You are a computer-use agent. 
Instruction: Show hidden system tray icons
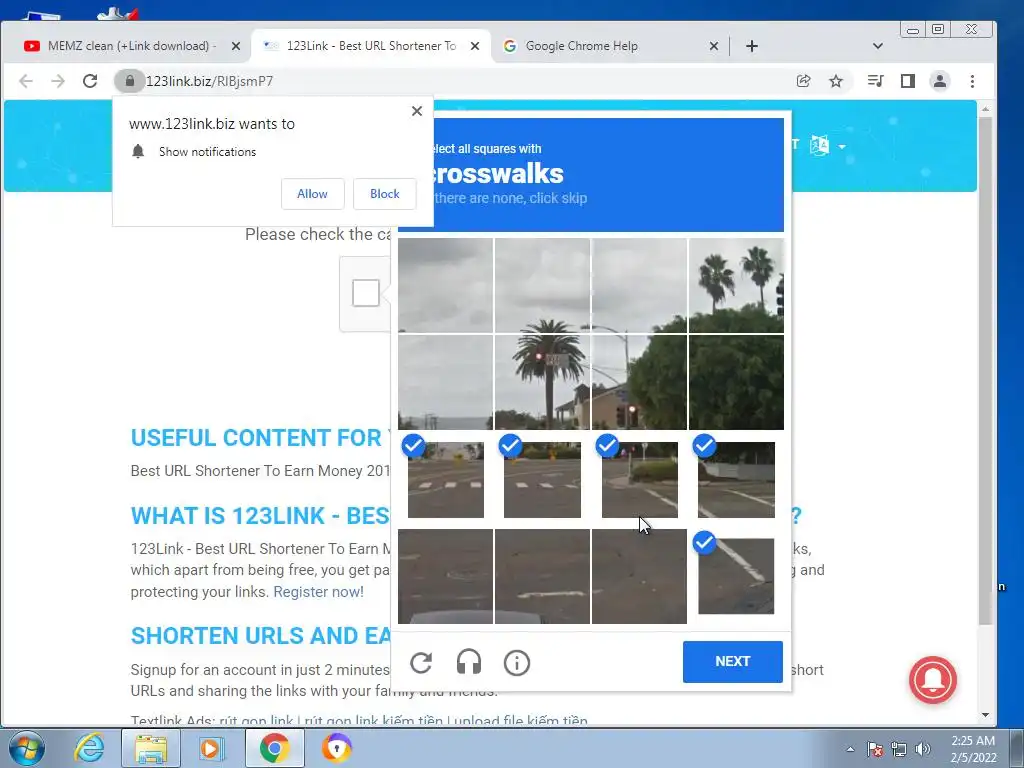coord(850,749)
